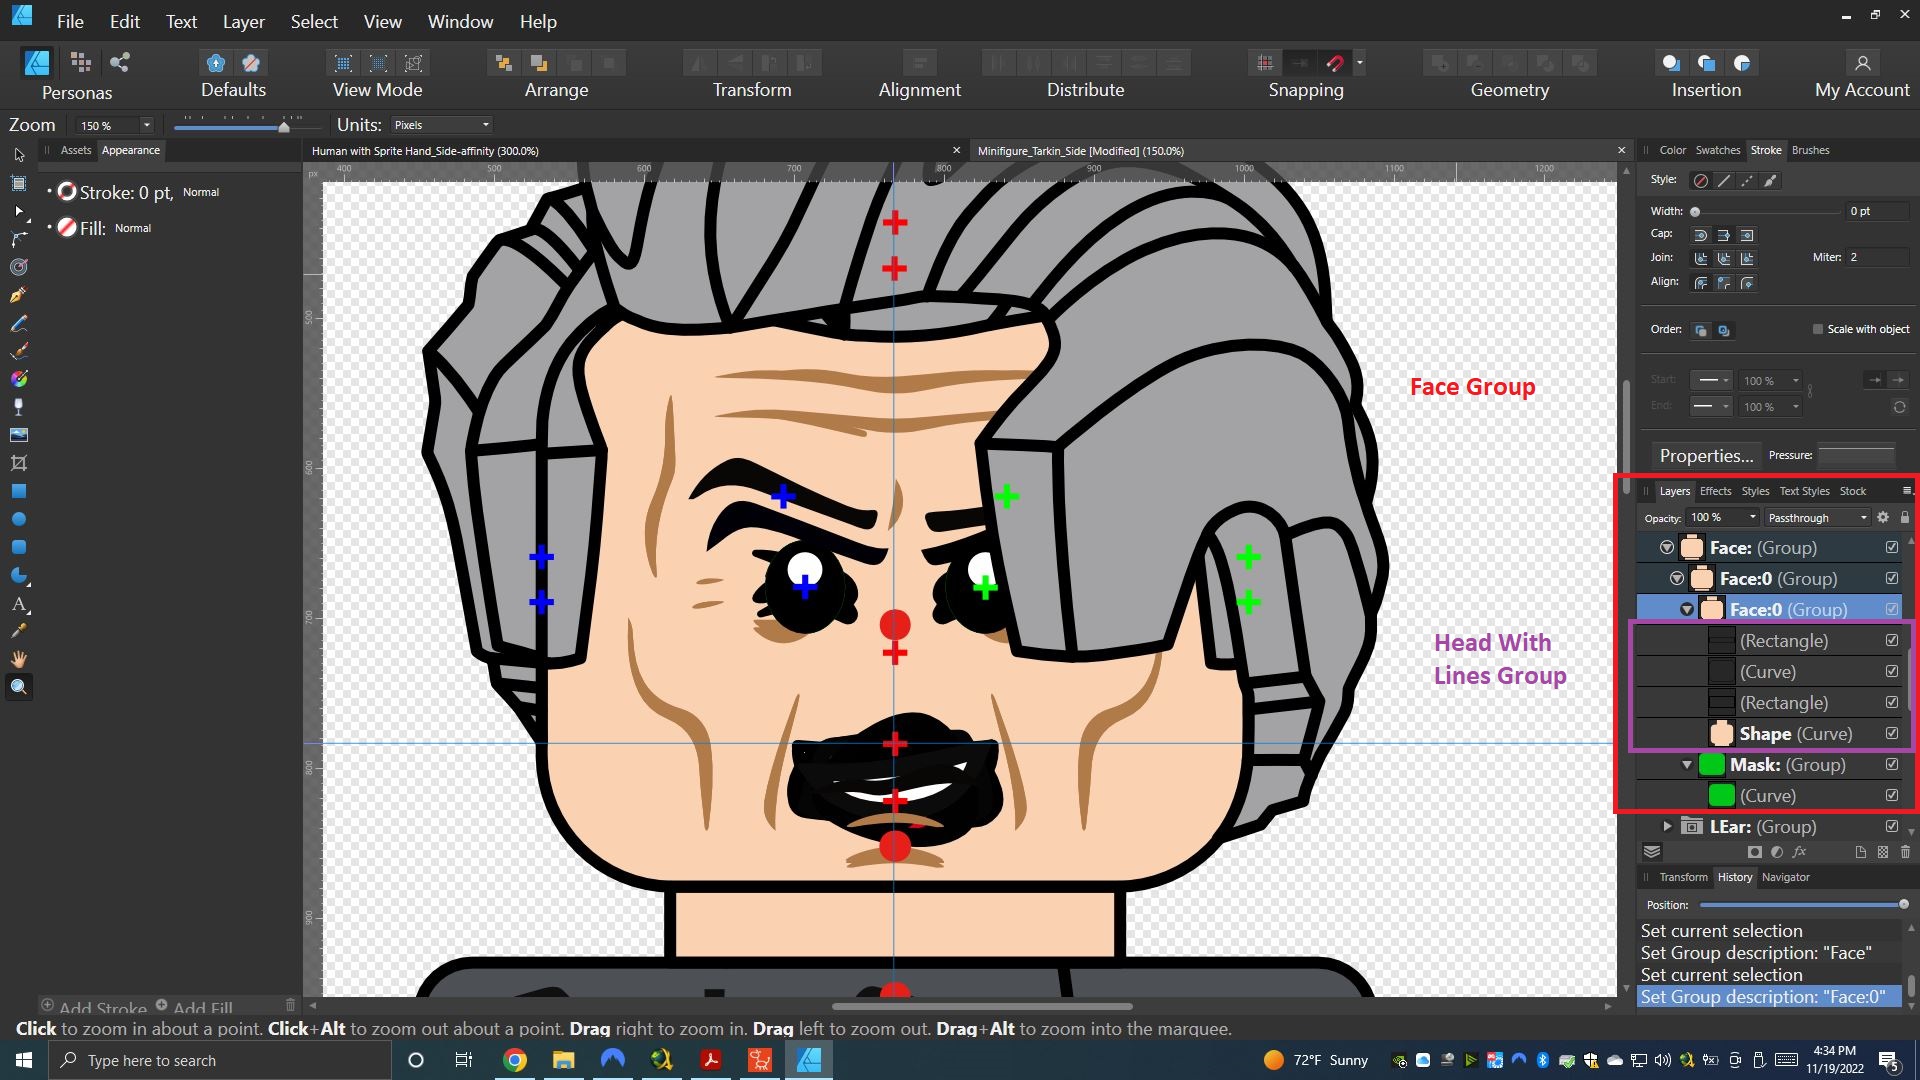The width and height of the screenshot is (1920, 1080).
Task: Click the My Account button
Action: (1862, 75)
